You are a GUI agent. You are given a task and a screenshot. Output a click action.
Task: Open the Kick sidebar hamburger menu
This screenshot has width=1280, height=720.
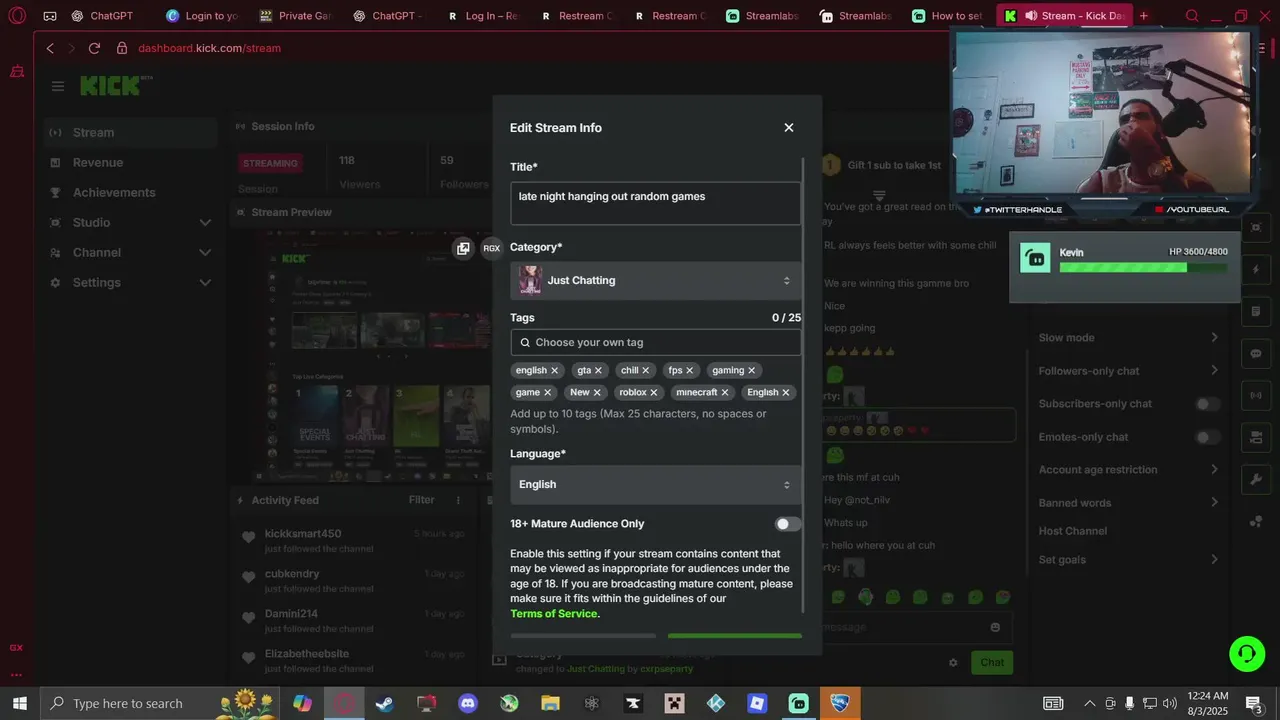[58, 86]
